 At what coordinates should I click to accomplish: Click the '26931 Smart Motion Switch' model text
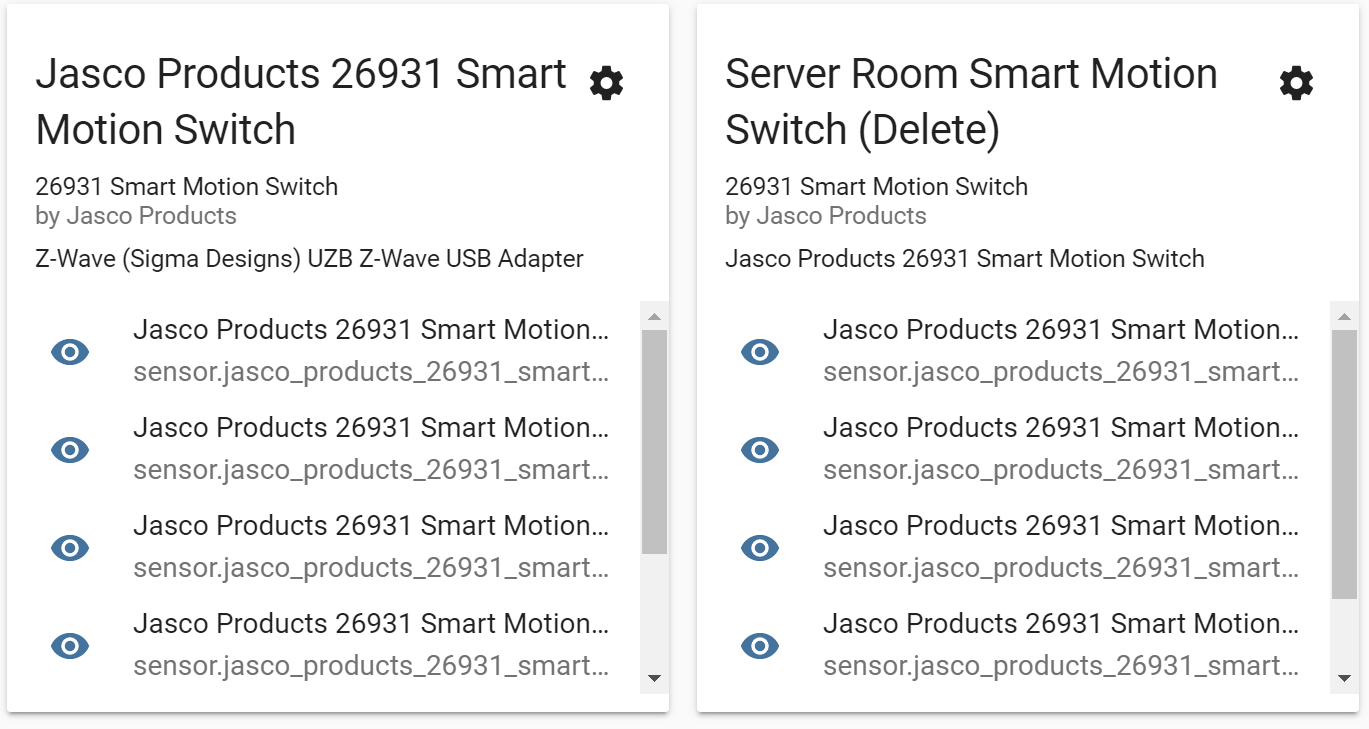click(x=186, y=186)
